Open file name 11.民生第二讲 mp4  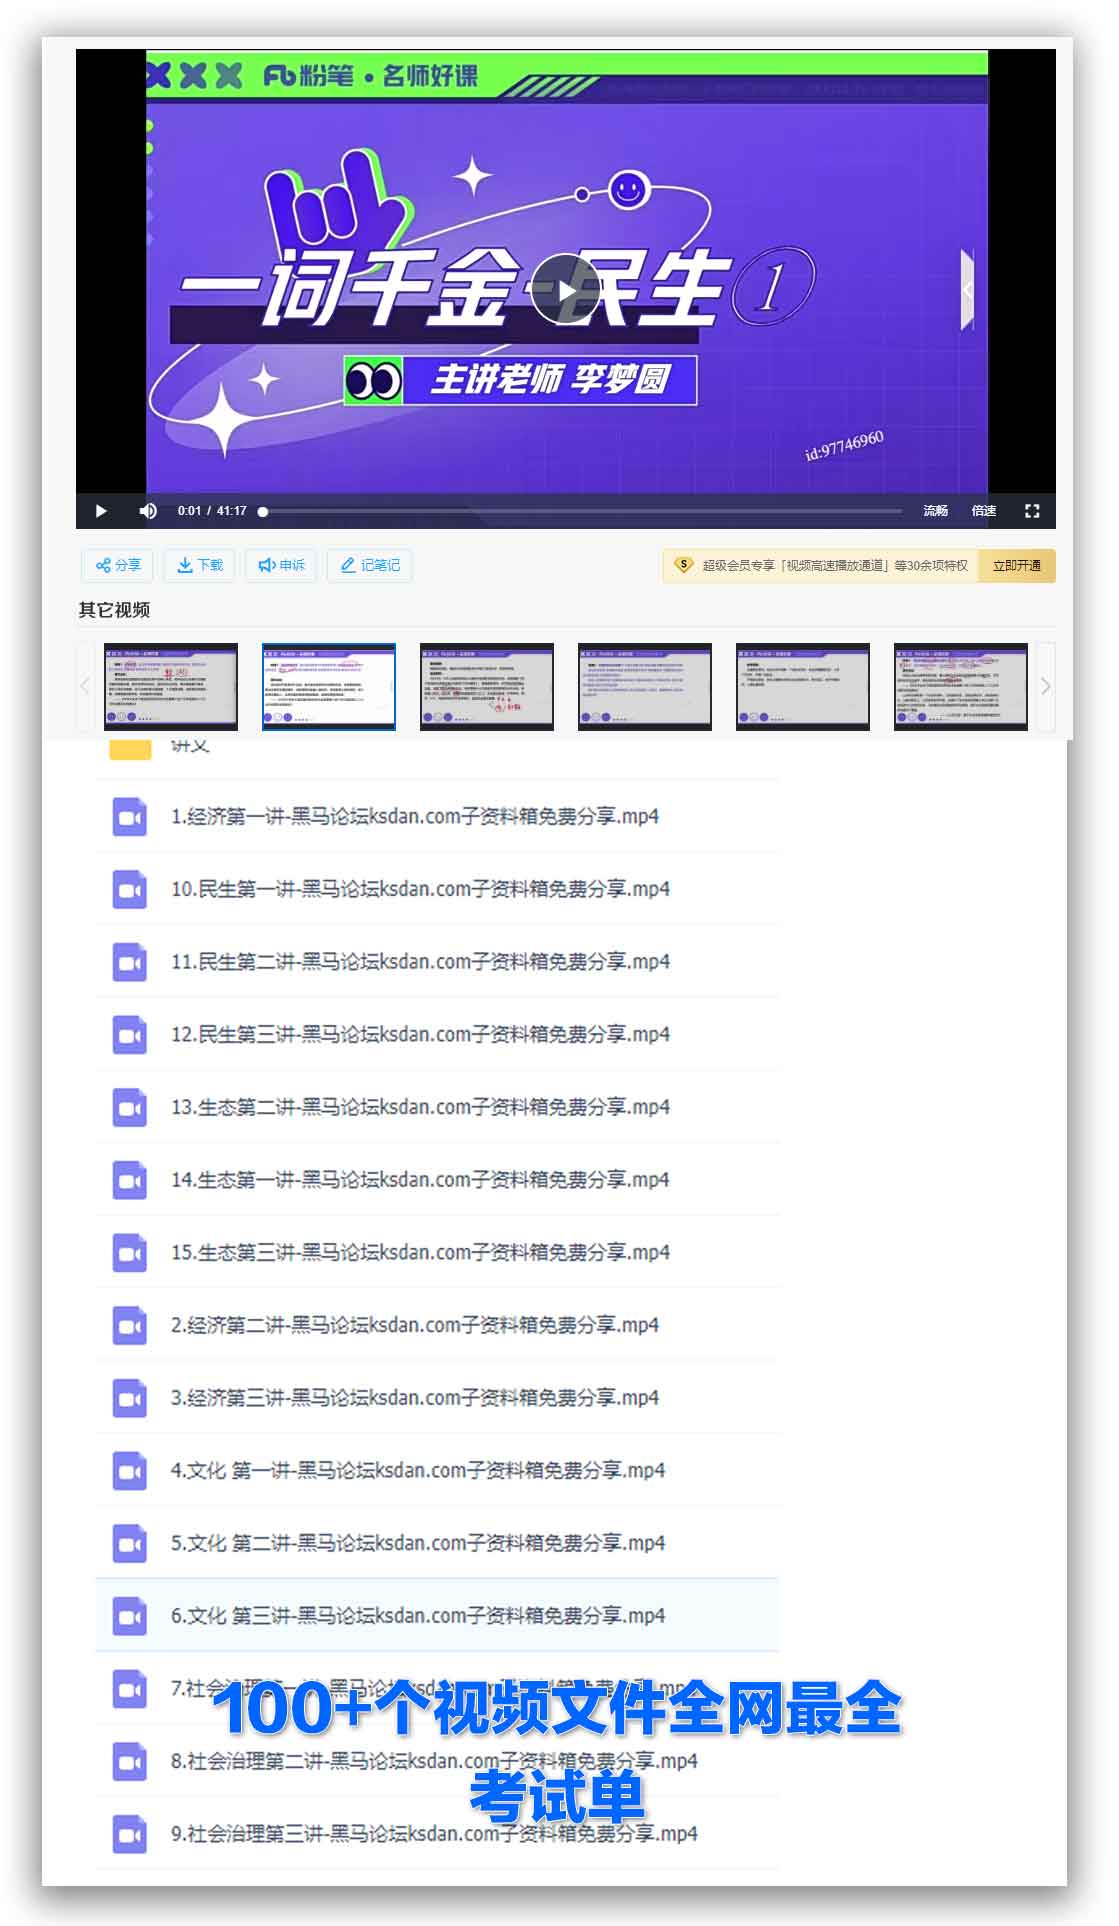[x=420, y=962]
